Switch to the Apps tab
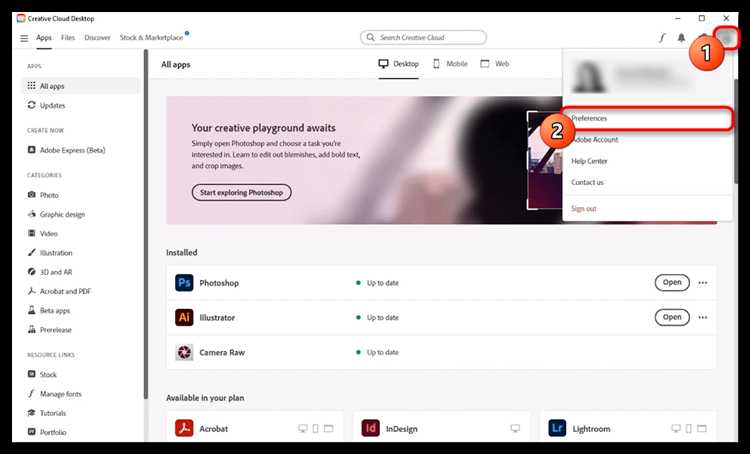Screen dimensions: 750x454 44,37
